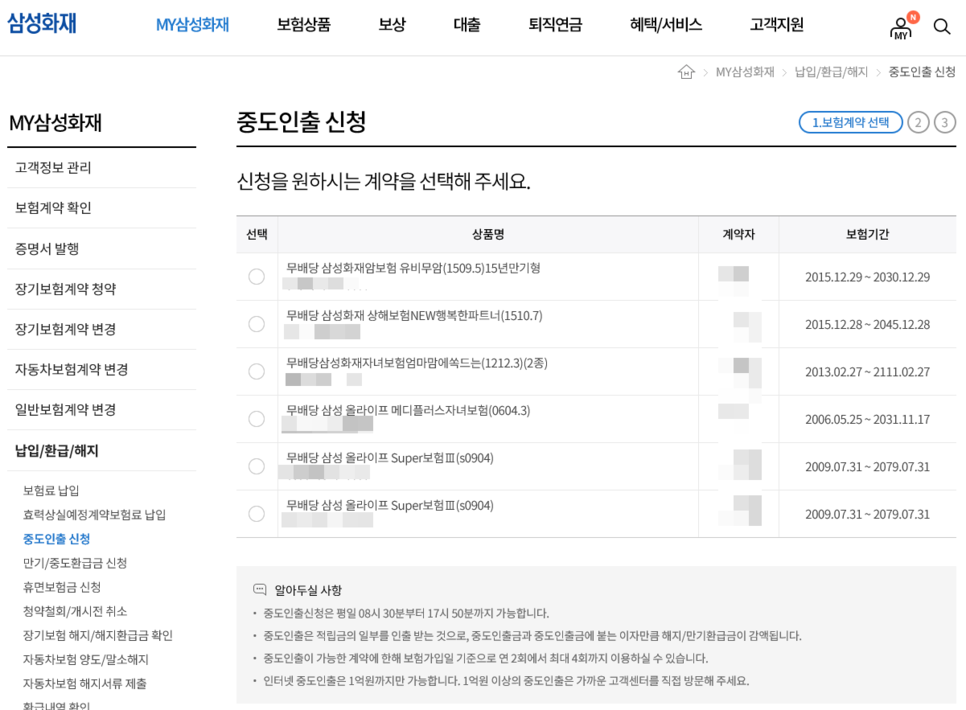
Task: Open 혜택/서비스 top menu
Action: [665, 25]
